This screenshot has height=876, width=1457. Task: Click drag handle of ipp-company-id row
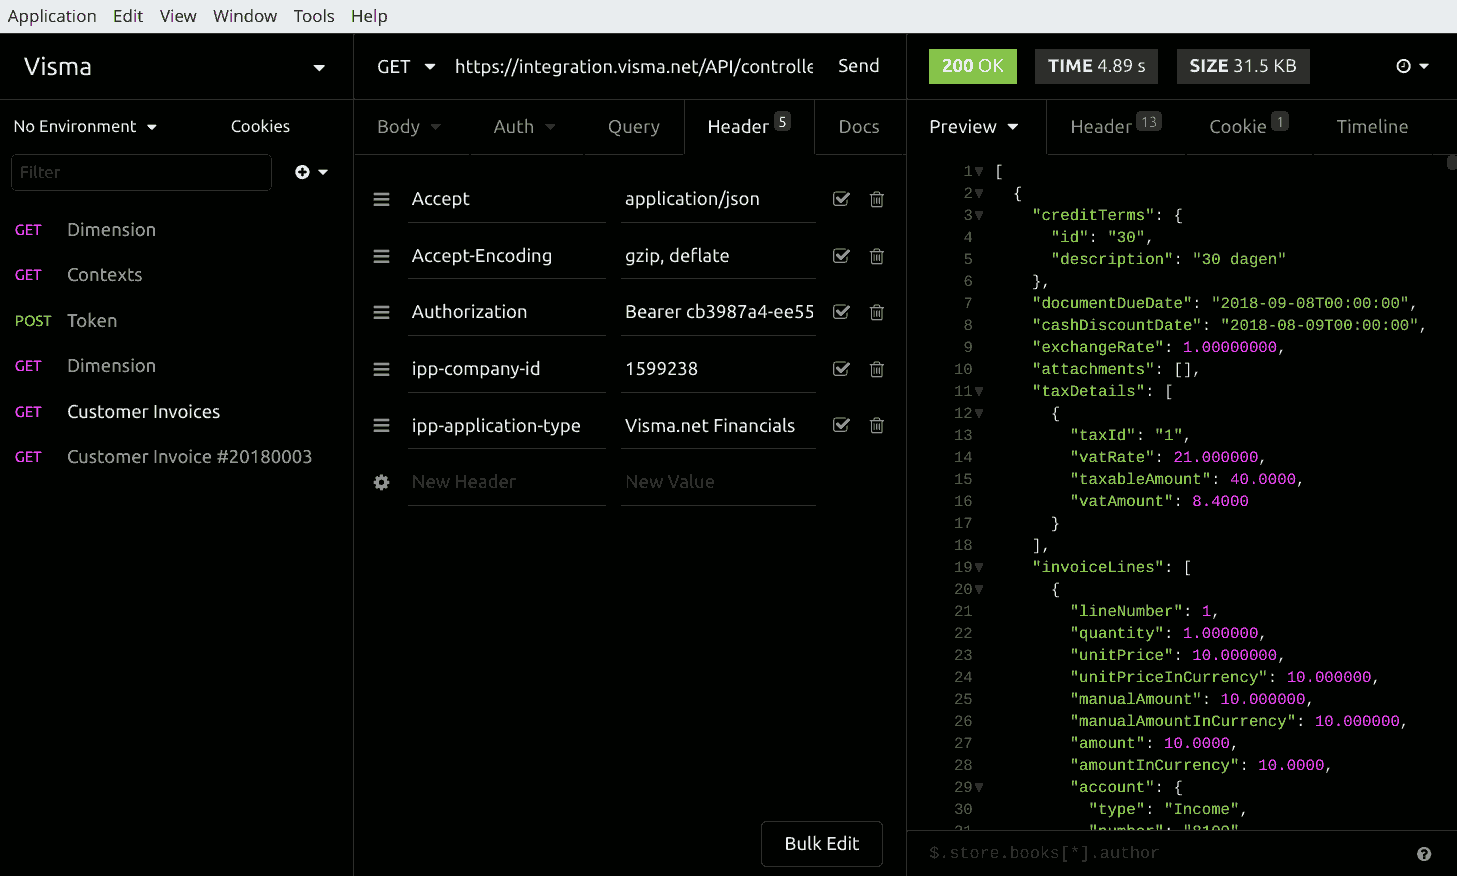coord(381,369)
